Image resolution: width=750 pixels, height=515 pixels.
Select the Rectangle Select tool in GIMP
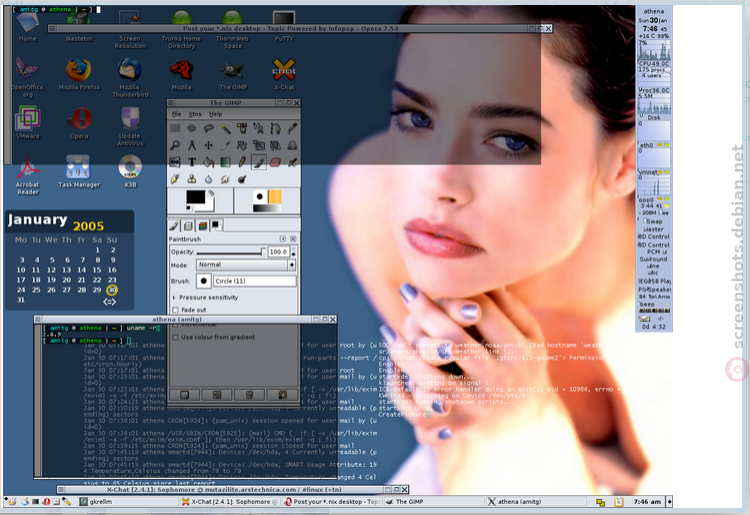(175, 128)
